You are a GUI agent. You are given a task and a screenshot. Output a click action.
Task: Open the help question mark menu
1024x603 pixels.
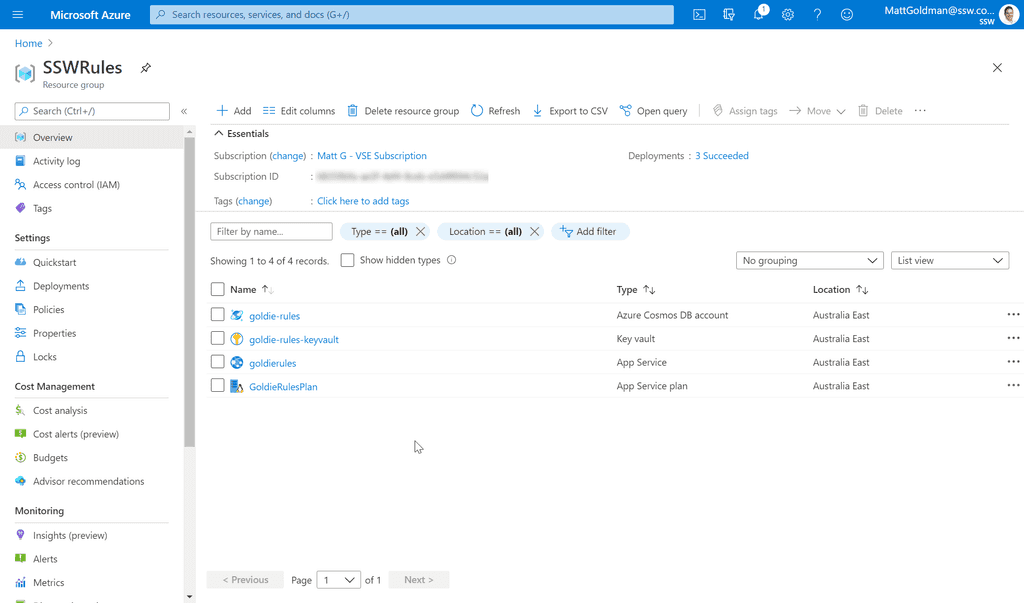click(818, 14)
